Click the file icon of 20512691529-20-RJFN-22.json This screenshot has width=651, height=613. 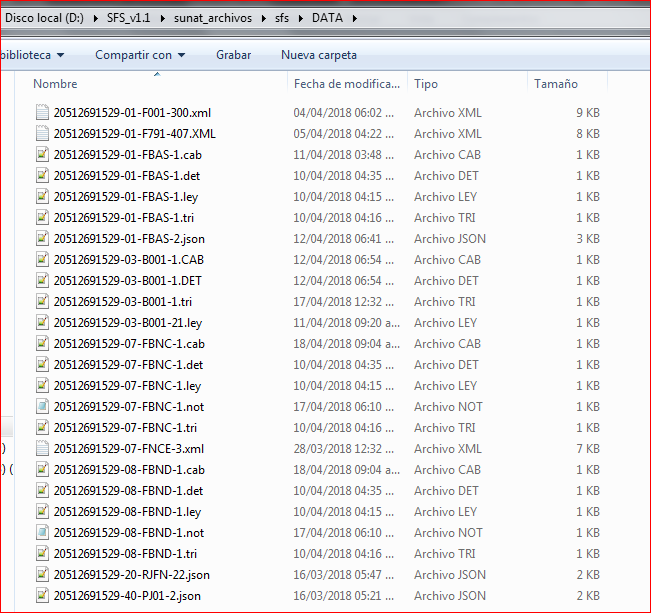(x=42, y=575)
